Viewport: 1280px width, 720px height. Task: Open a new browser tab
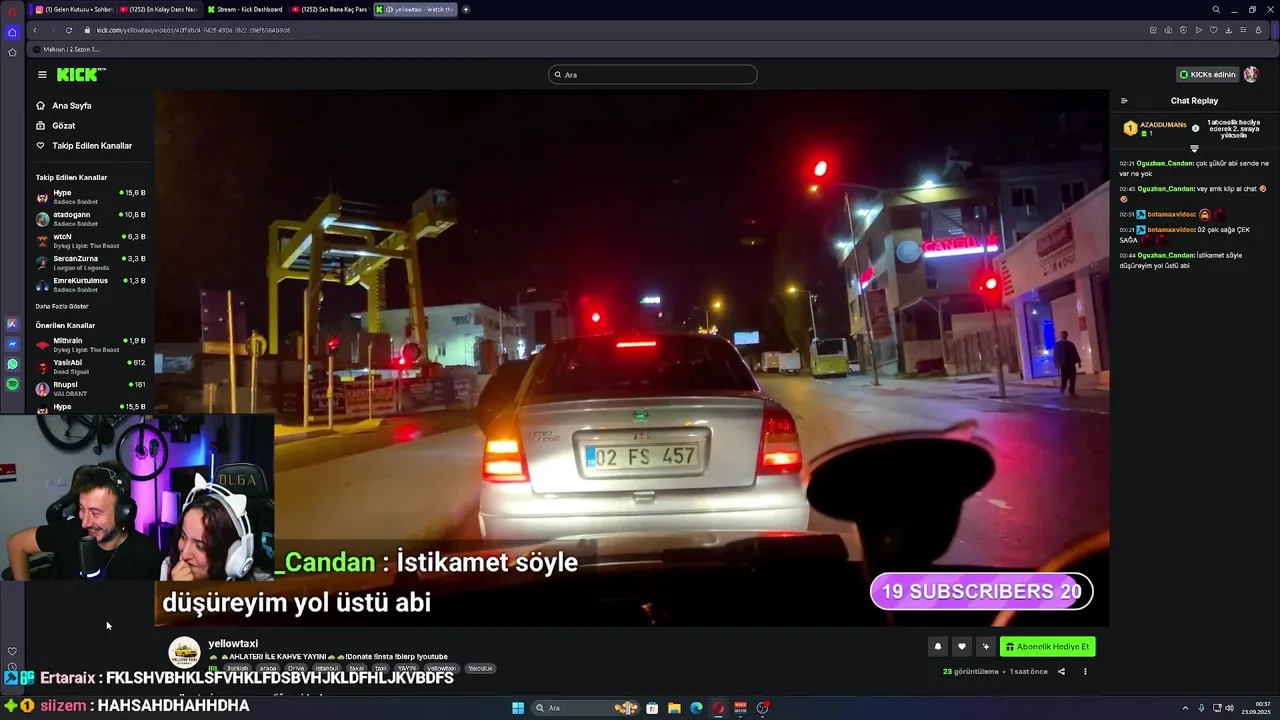pos(465,9)
